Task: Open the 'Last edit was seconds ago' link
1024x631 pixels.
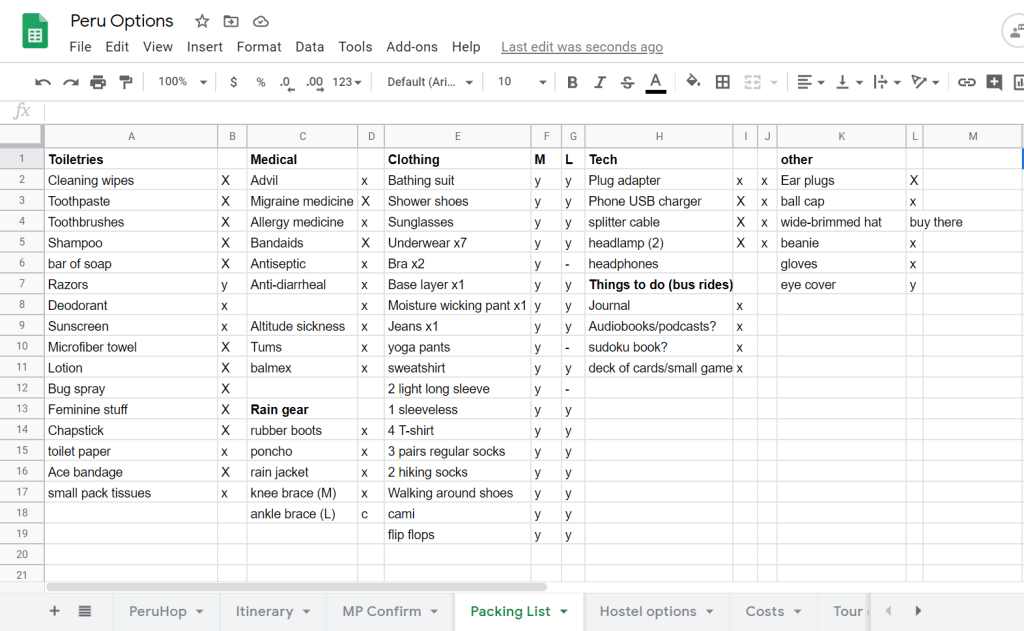Action: (x=581, y=47)
